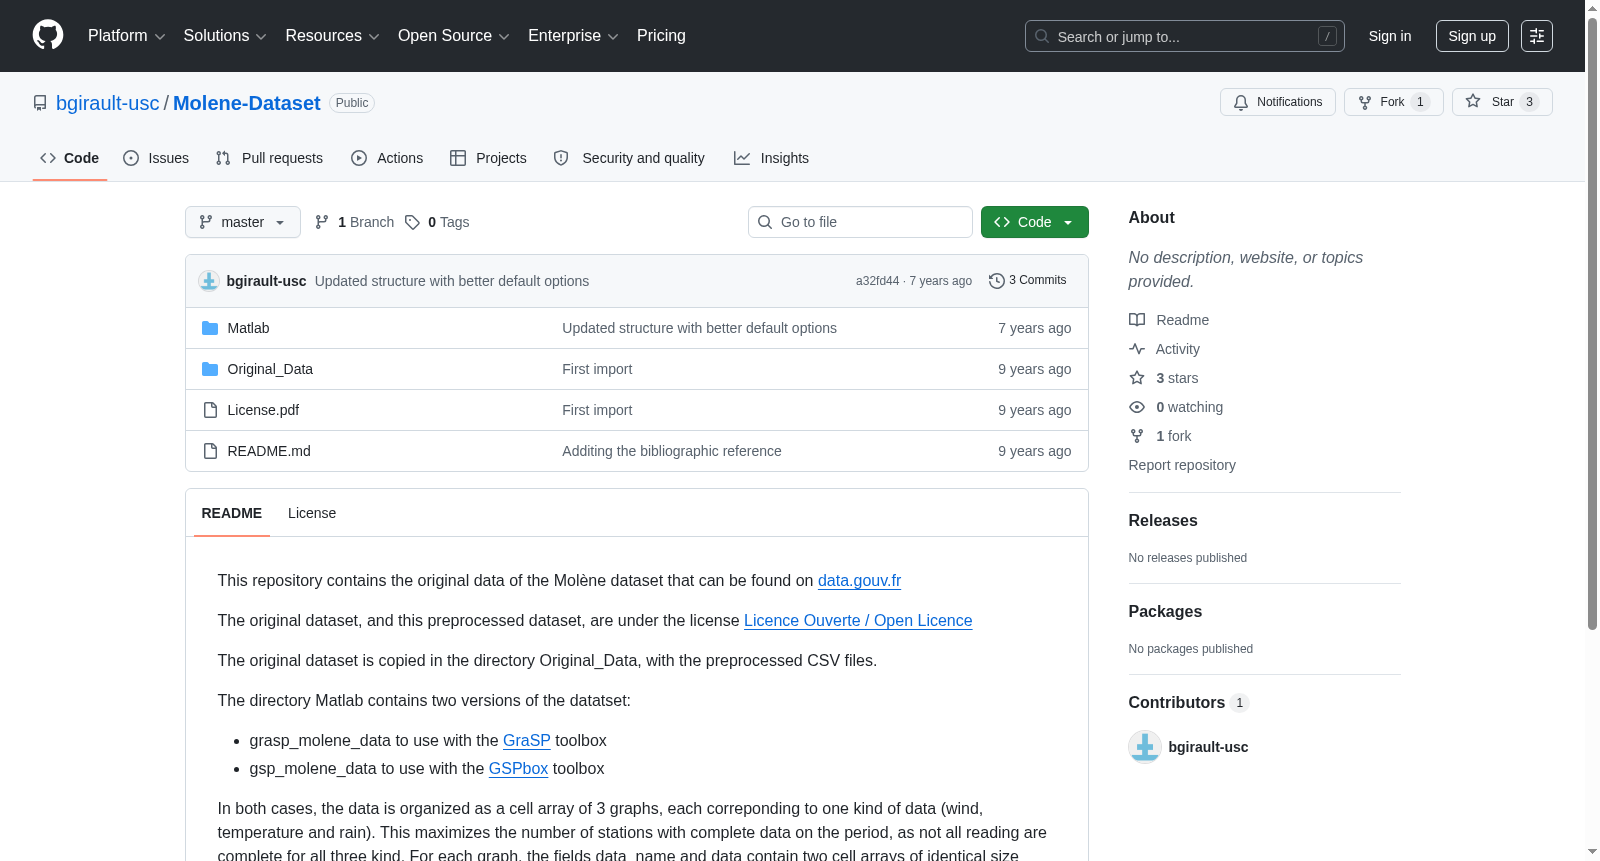Click the branch icon beside 1 Branch
This screenshot has height=861, width=1600.
pyautogui.click(x=322, y=222)
